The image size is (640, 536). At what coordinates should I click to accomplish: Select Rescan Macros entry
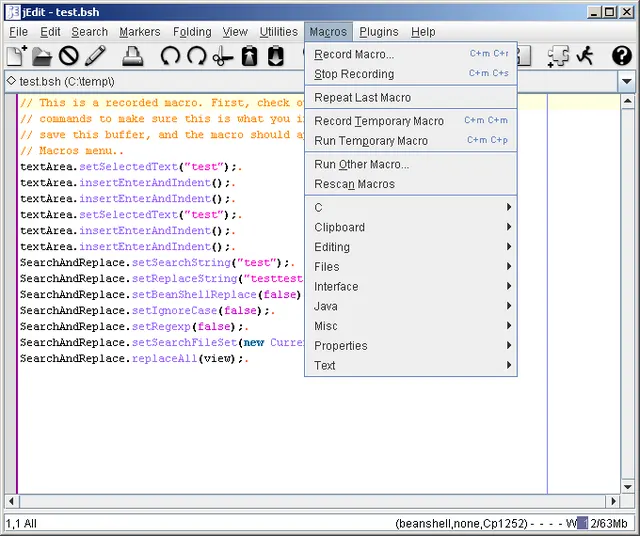tap(411, 184)
